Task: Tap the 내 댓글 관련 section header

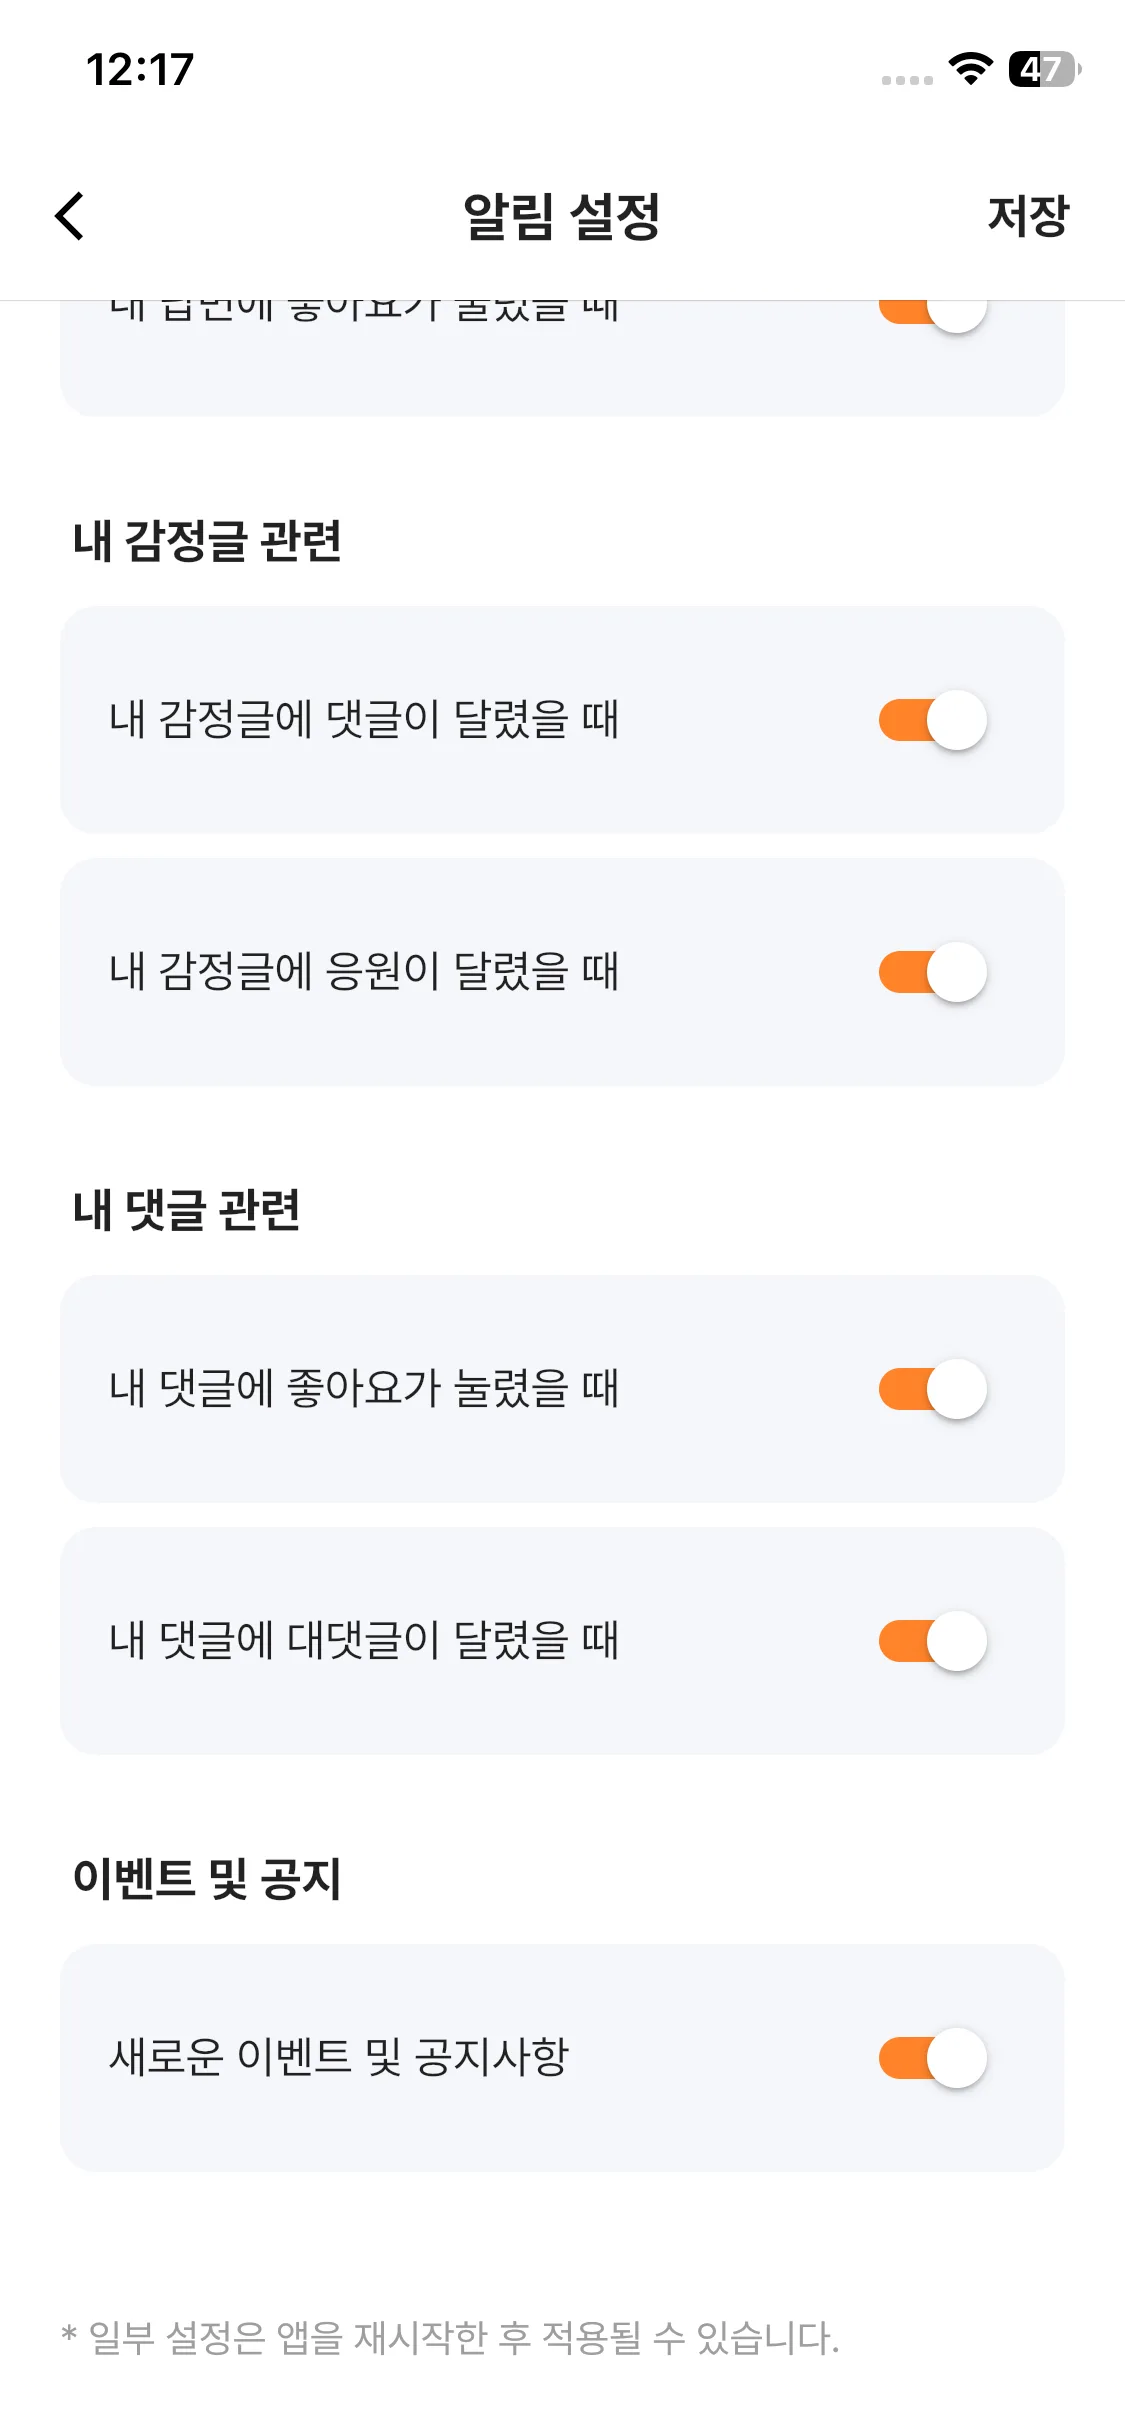Action: (x=187, y=1210)
